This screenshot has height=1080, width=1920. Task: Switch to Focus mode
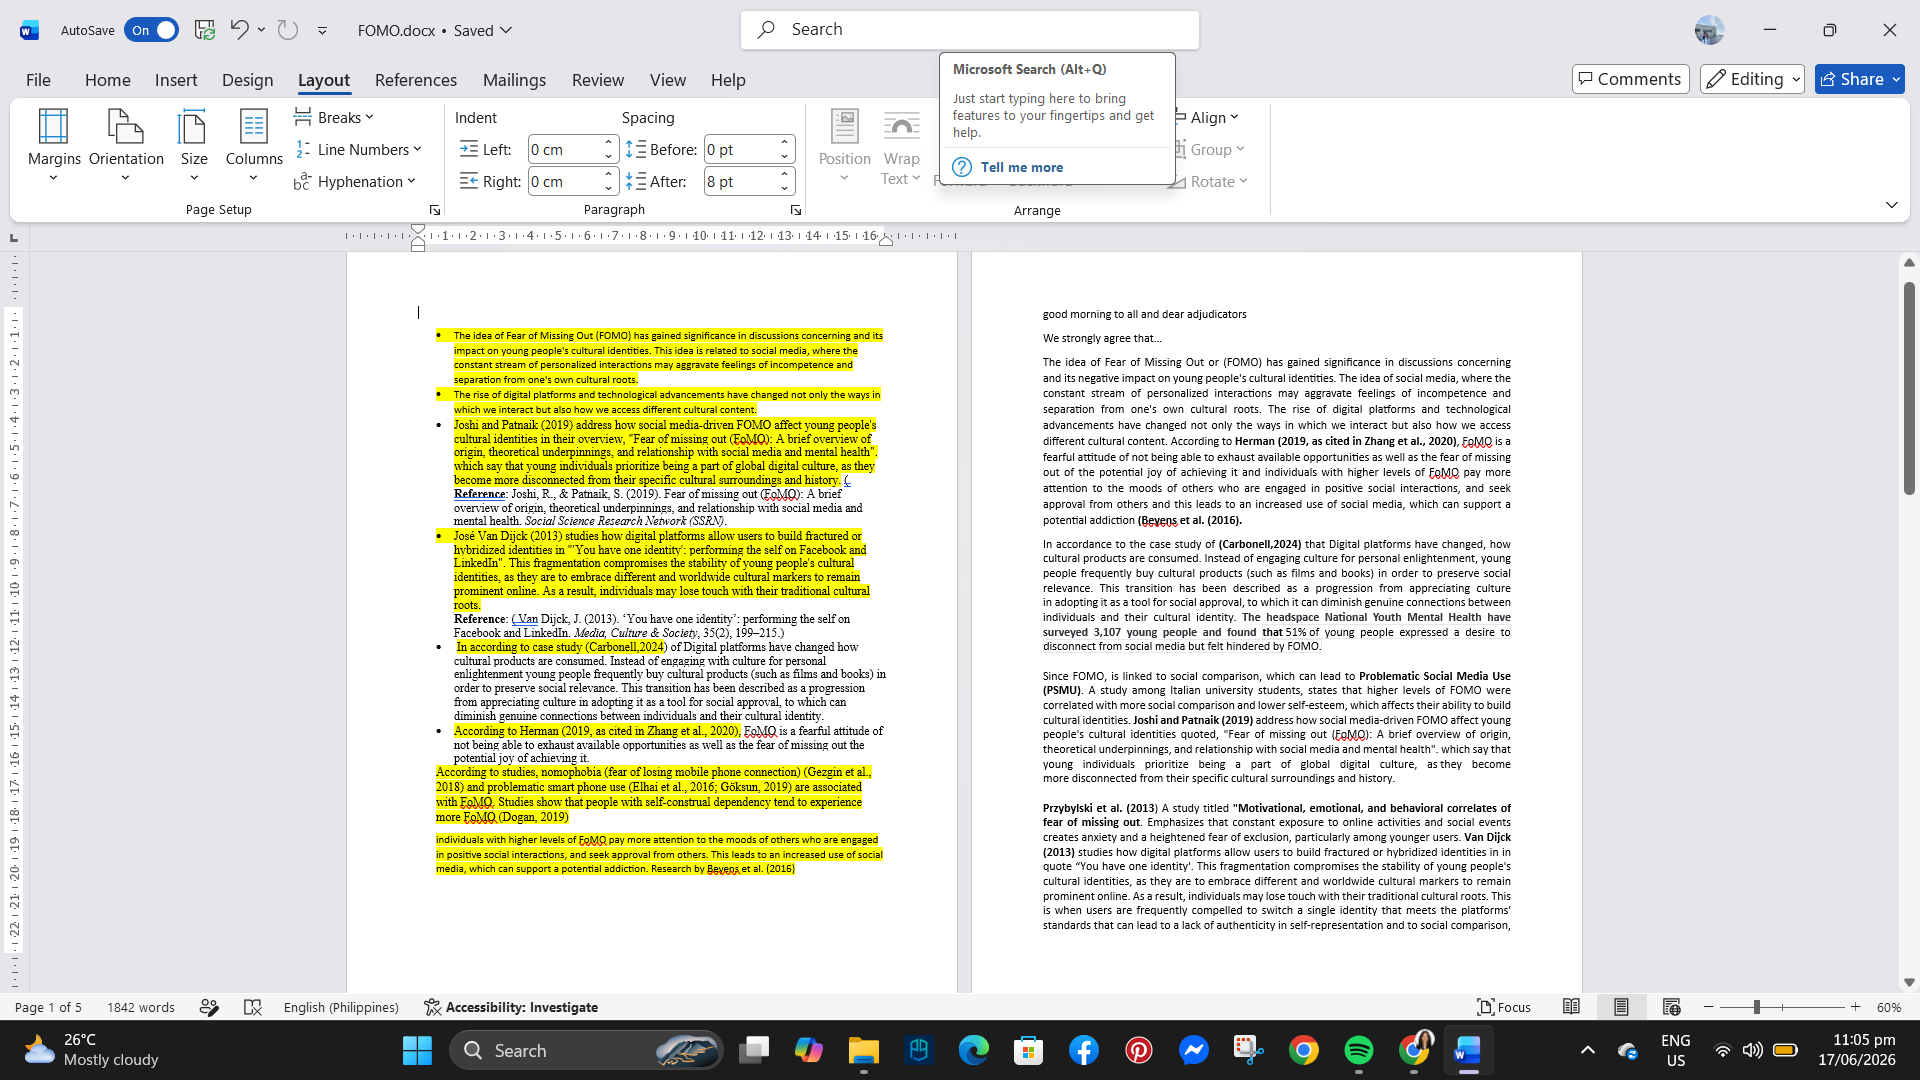[x=1505, y=1007]
